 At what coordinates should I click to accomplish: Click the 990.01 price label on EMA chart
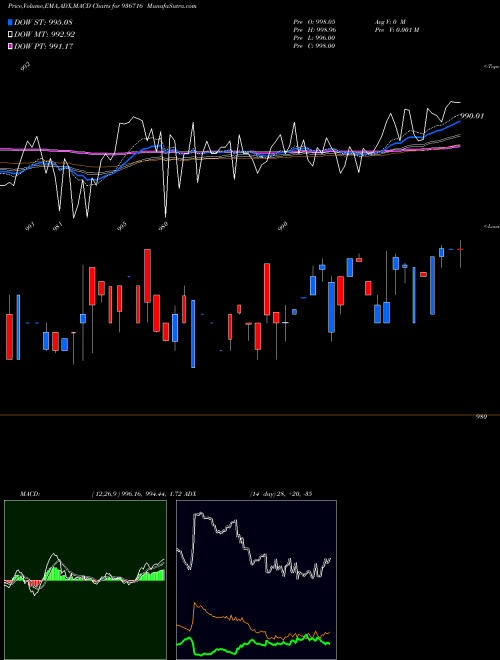coord(472,116)
